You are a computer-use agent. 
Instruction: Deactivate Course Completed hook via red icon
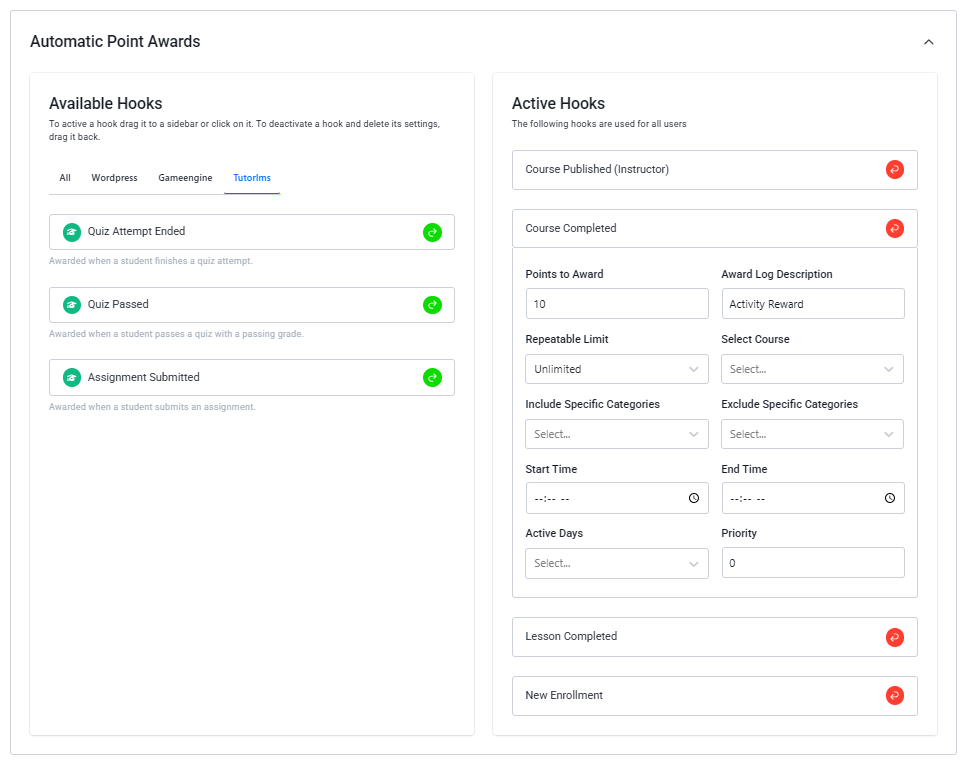point(895,228)
